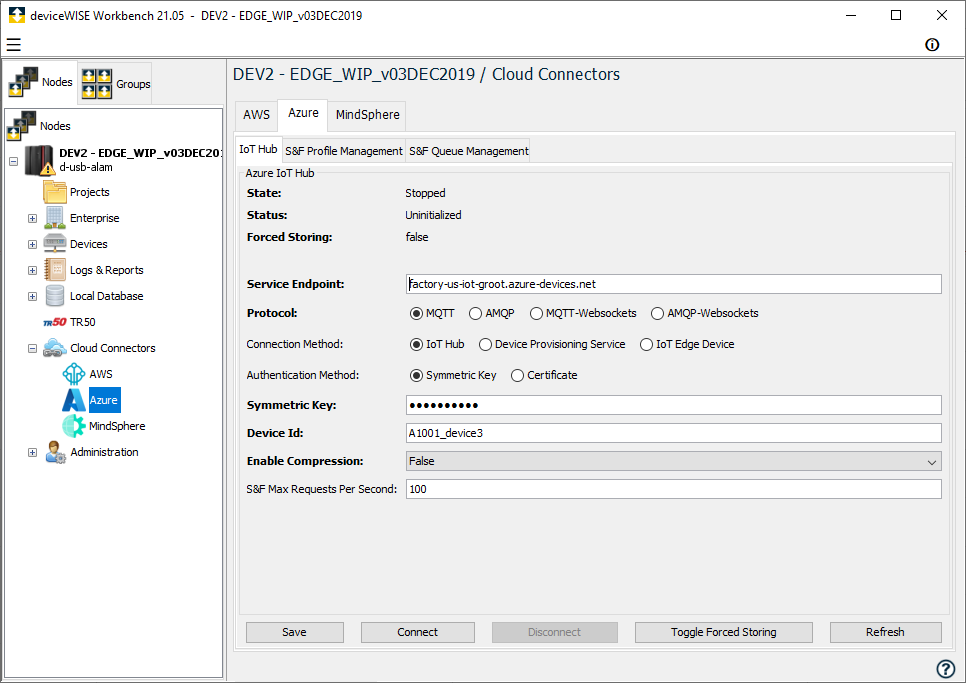The height and width of the screenshot is (683, 966).
Task: Expand the Administration tree node
Action: pos(33,453)
